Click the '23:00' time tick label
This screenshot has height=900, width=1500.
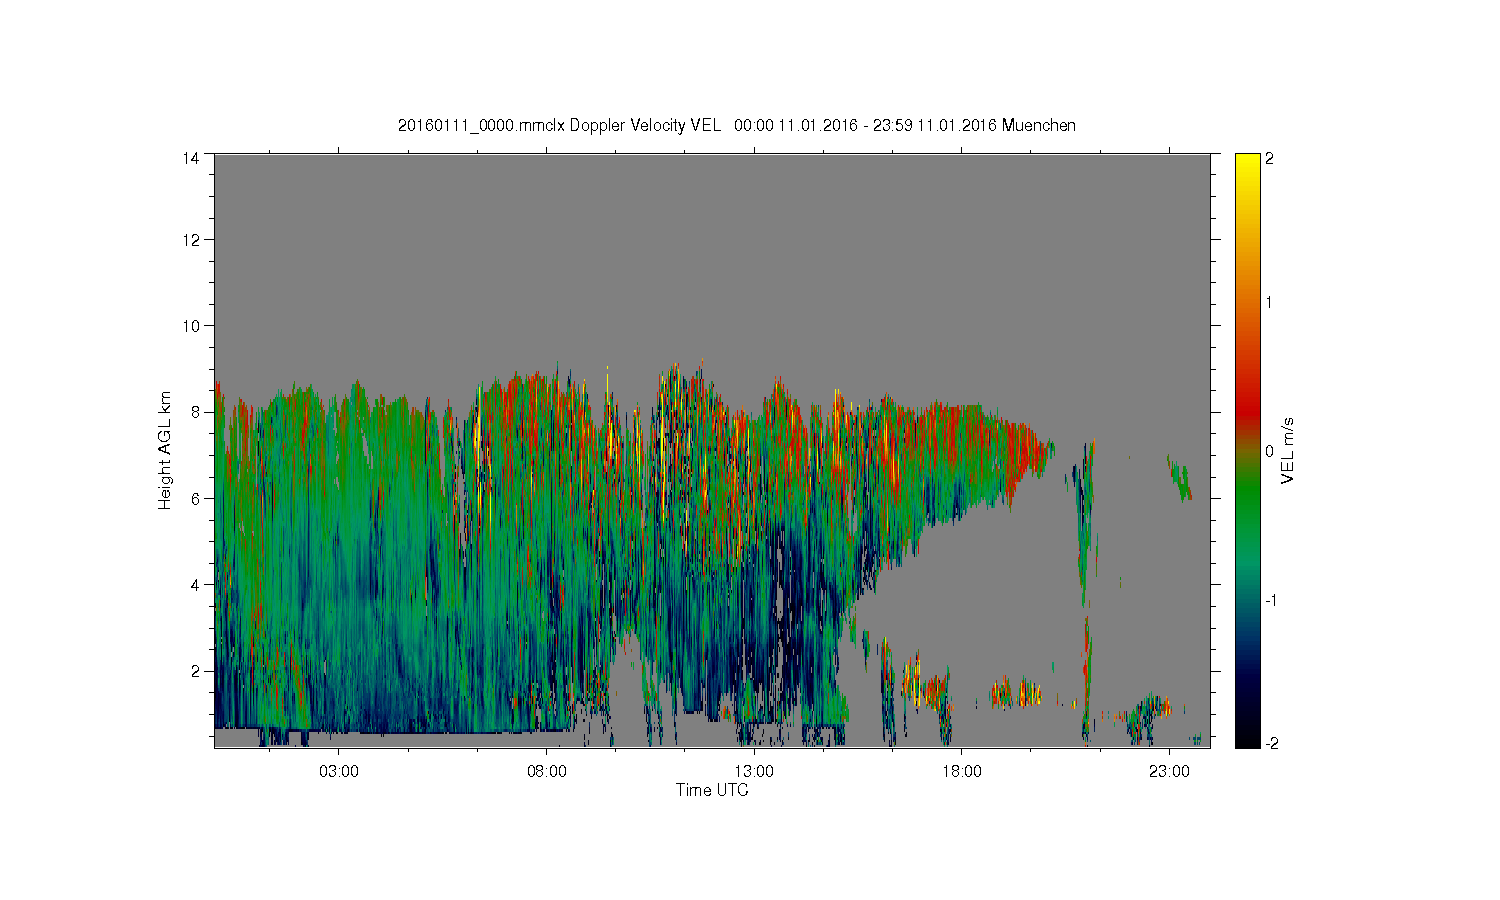tap(1169, 772)
